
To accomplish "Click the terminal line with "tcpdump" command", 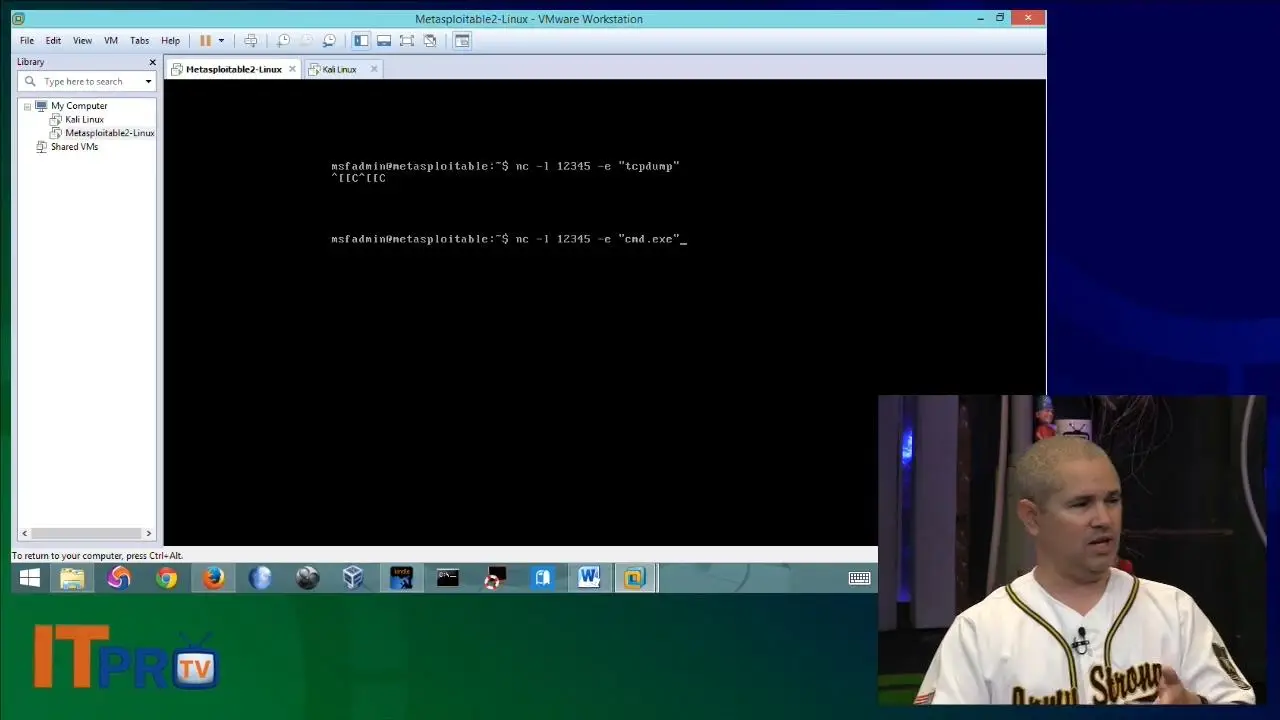I will (x=505, y=166).
